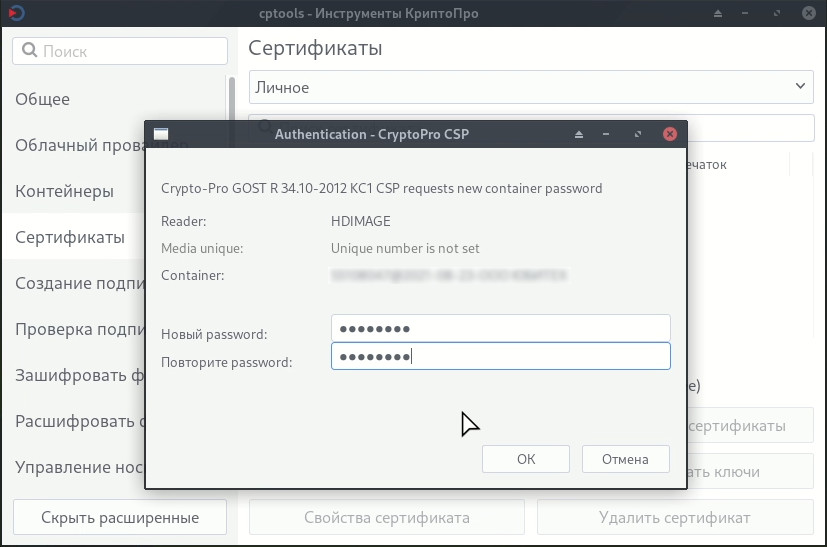Screen dimensions: 827x547
Task: Focus the Повторите password field
Action: tap(501, 356)
